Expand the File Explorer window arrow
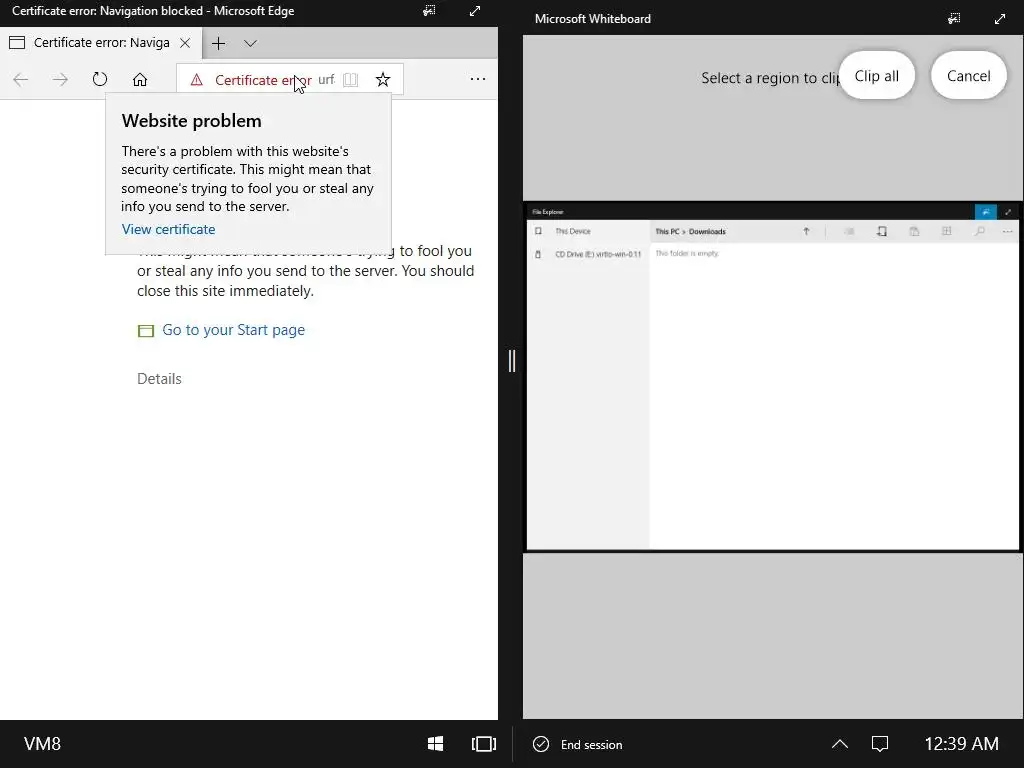Viewport: 1024px width, 768px height. click(1008, 212)
